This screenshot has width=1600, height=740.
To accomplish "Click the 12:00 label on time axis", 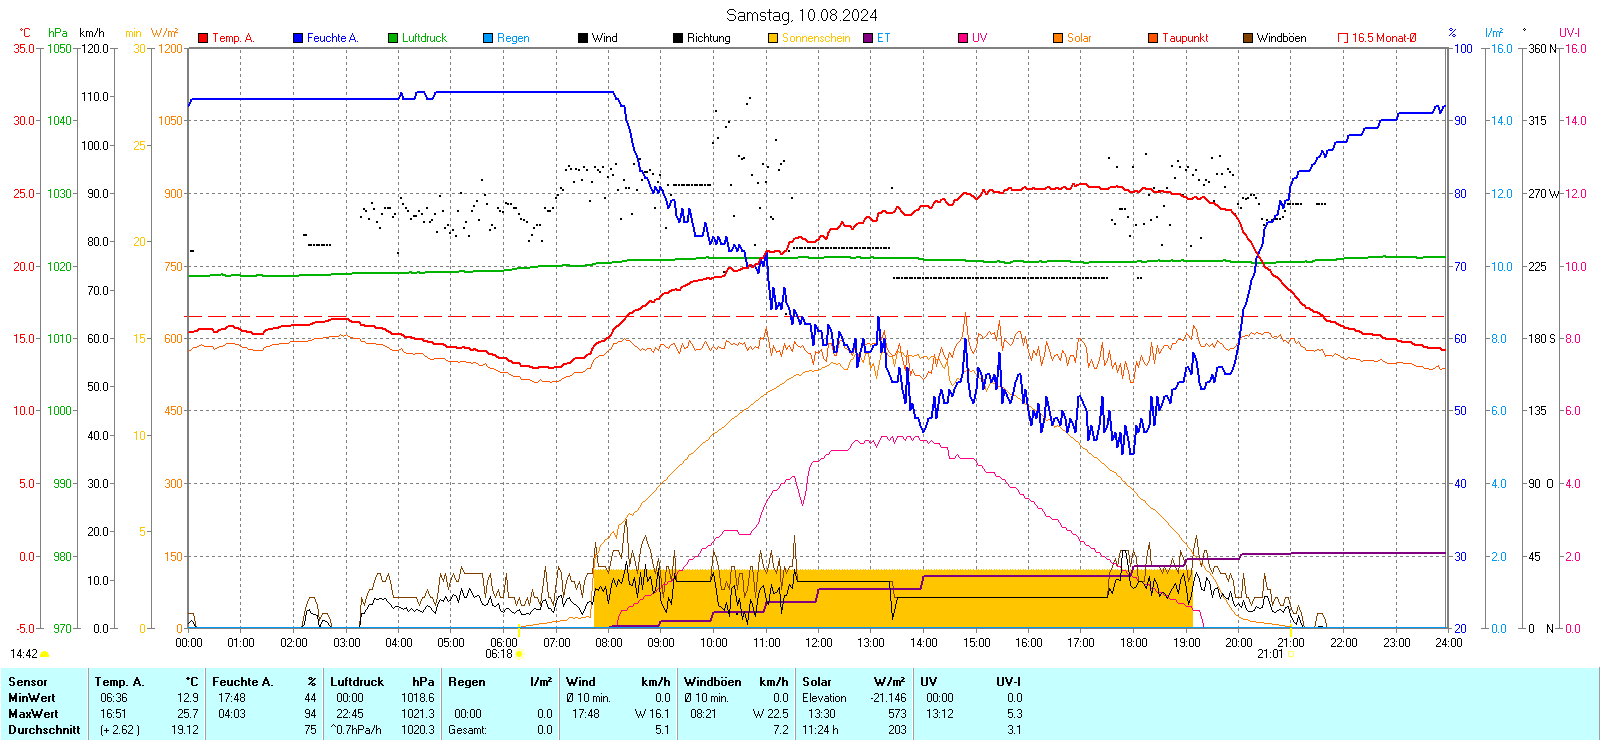I will (818, 643).
